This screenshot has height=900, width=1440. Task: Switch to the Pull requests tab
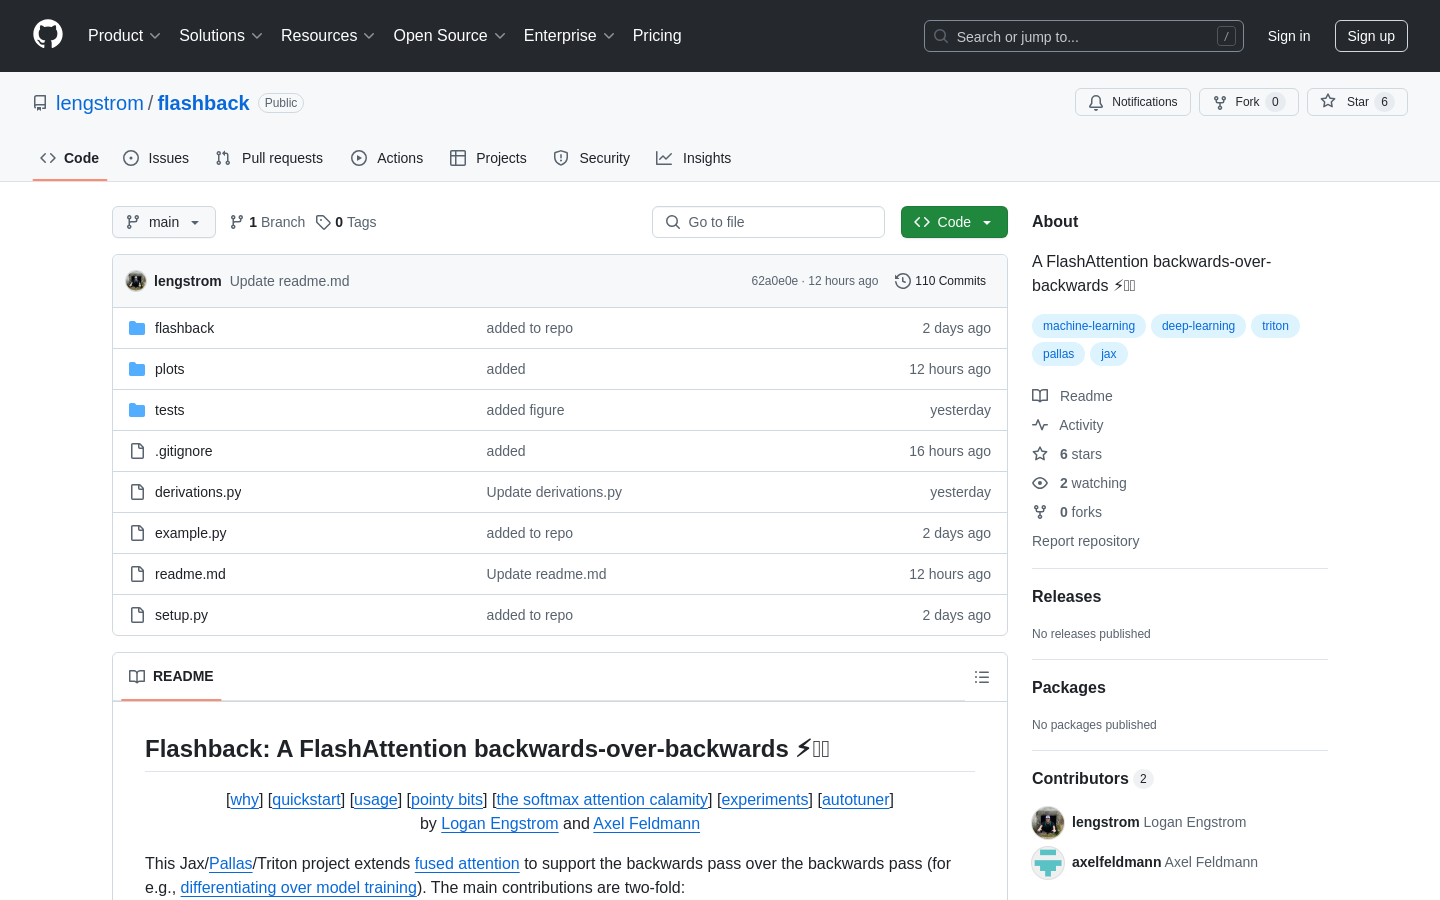point(269,158)
